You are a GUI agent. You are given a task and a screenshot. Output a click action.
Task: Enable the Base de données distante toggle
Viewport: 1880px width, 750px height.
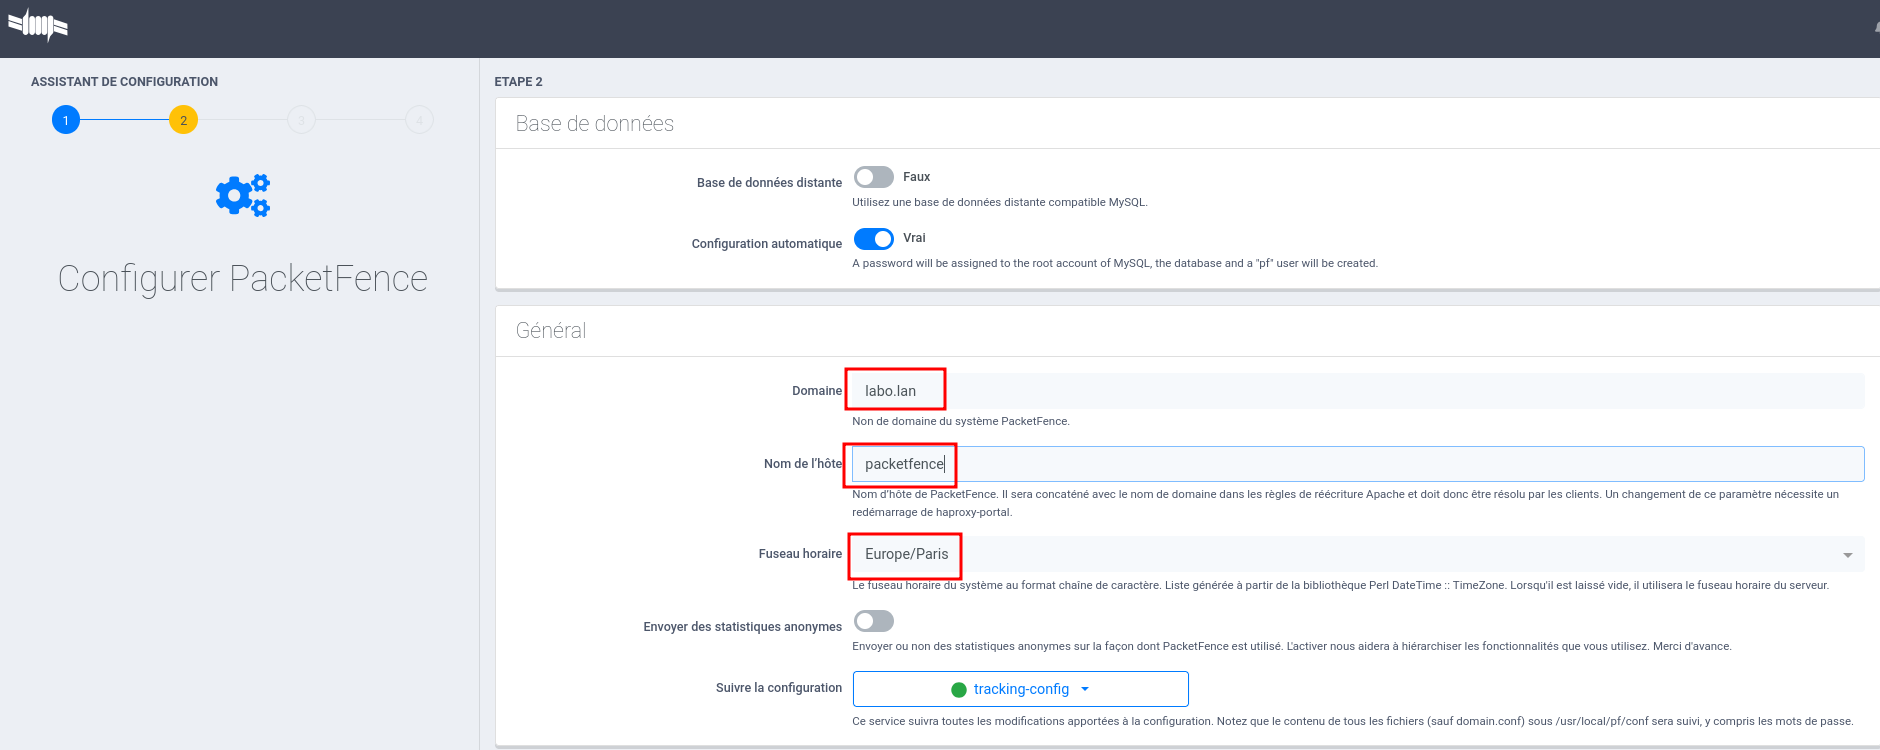click(x=874, y=177)
